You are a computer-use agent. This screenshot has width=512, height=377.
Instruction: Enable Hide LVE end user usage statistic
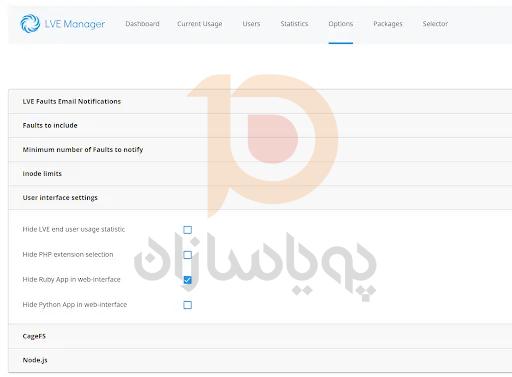tap(188, 230)
